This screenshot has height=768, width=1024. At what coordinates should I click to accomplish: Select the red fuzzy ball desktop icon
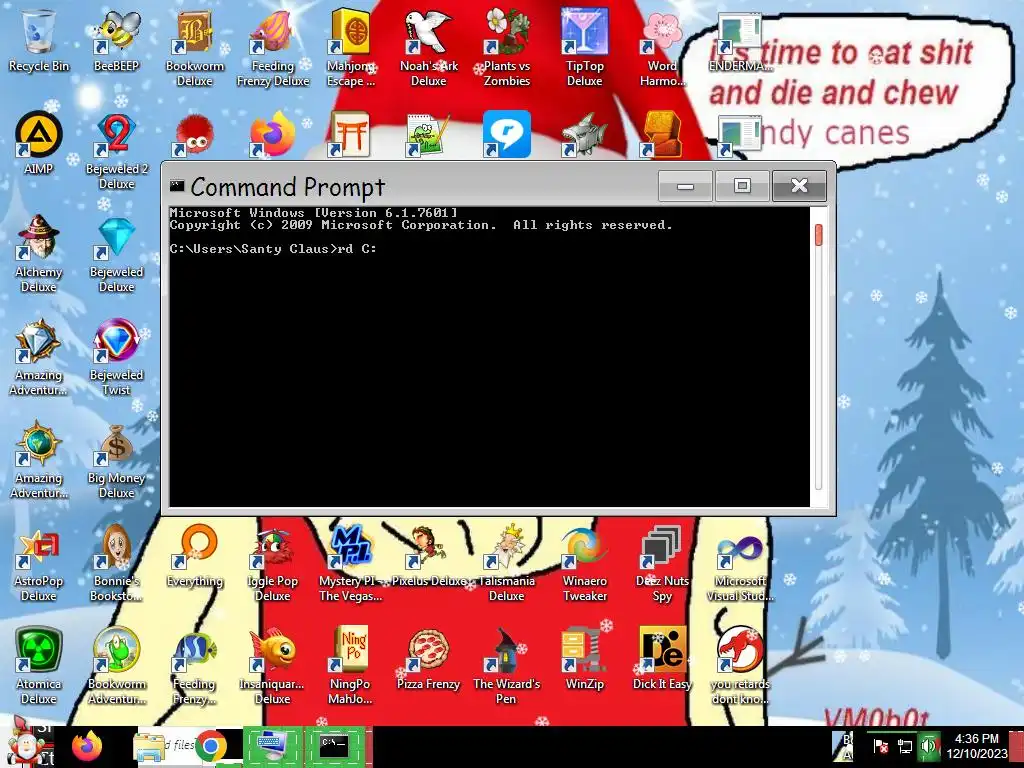pyautogui.click(x=195, y=135)
